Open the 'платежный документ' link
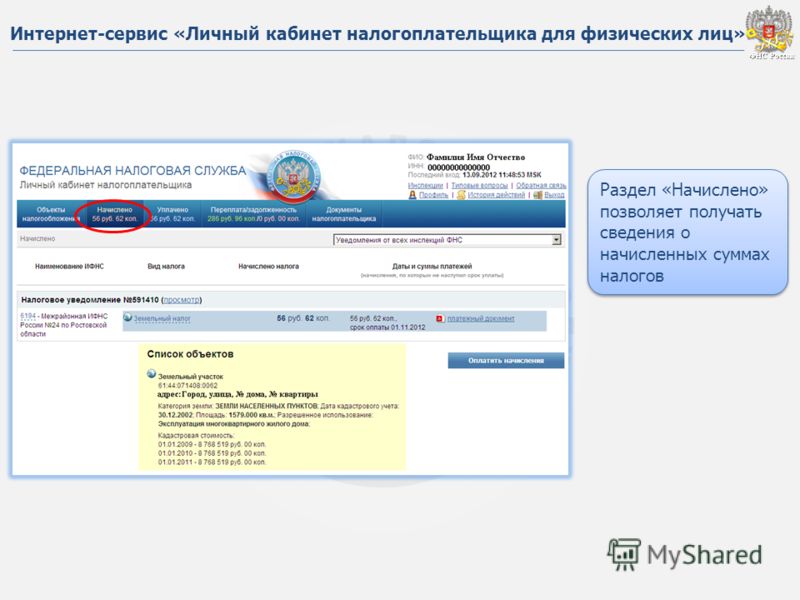The width and height of the screenshot is (800, 600). coord(481,318)
